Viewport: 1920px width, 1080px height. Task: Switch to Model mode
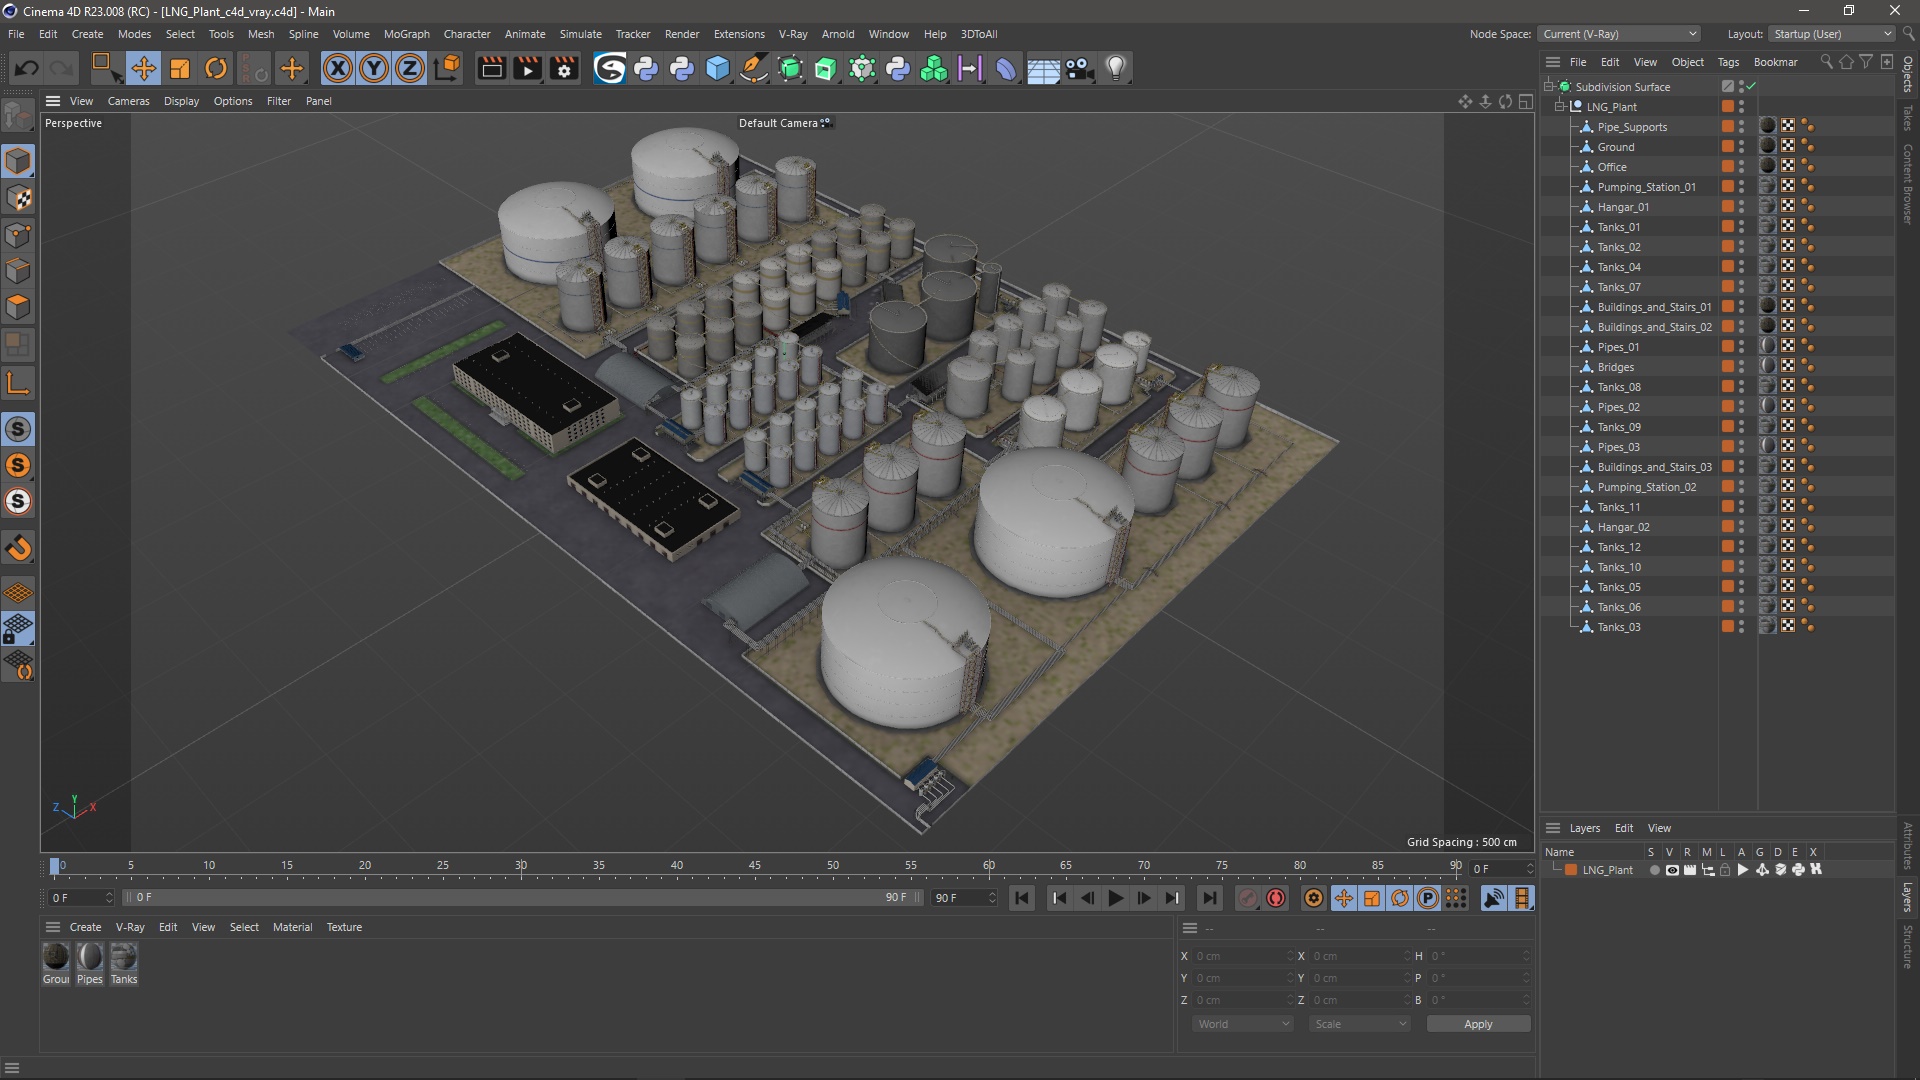(18, 161)
